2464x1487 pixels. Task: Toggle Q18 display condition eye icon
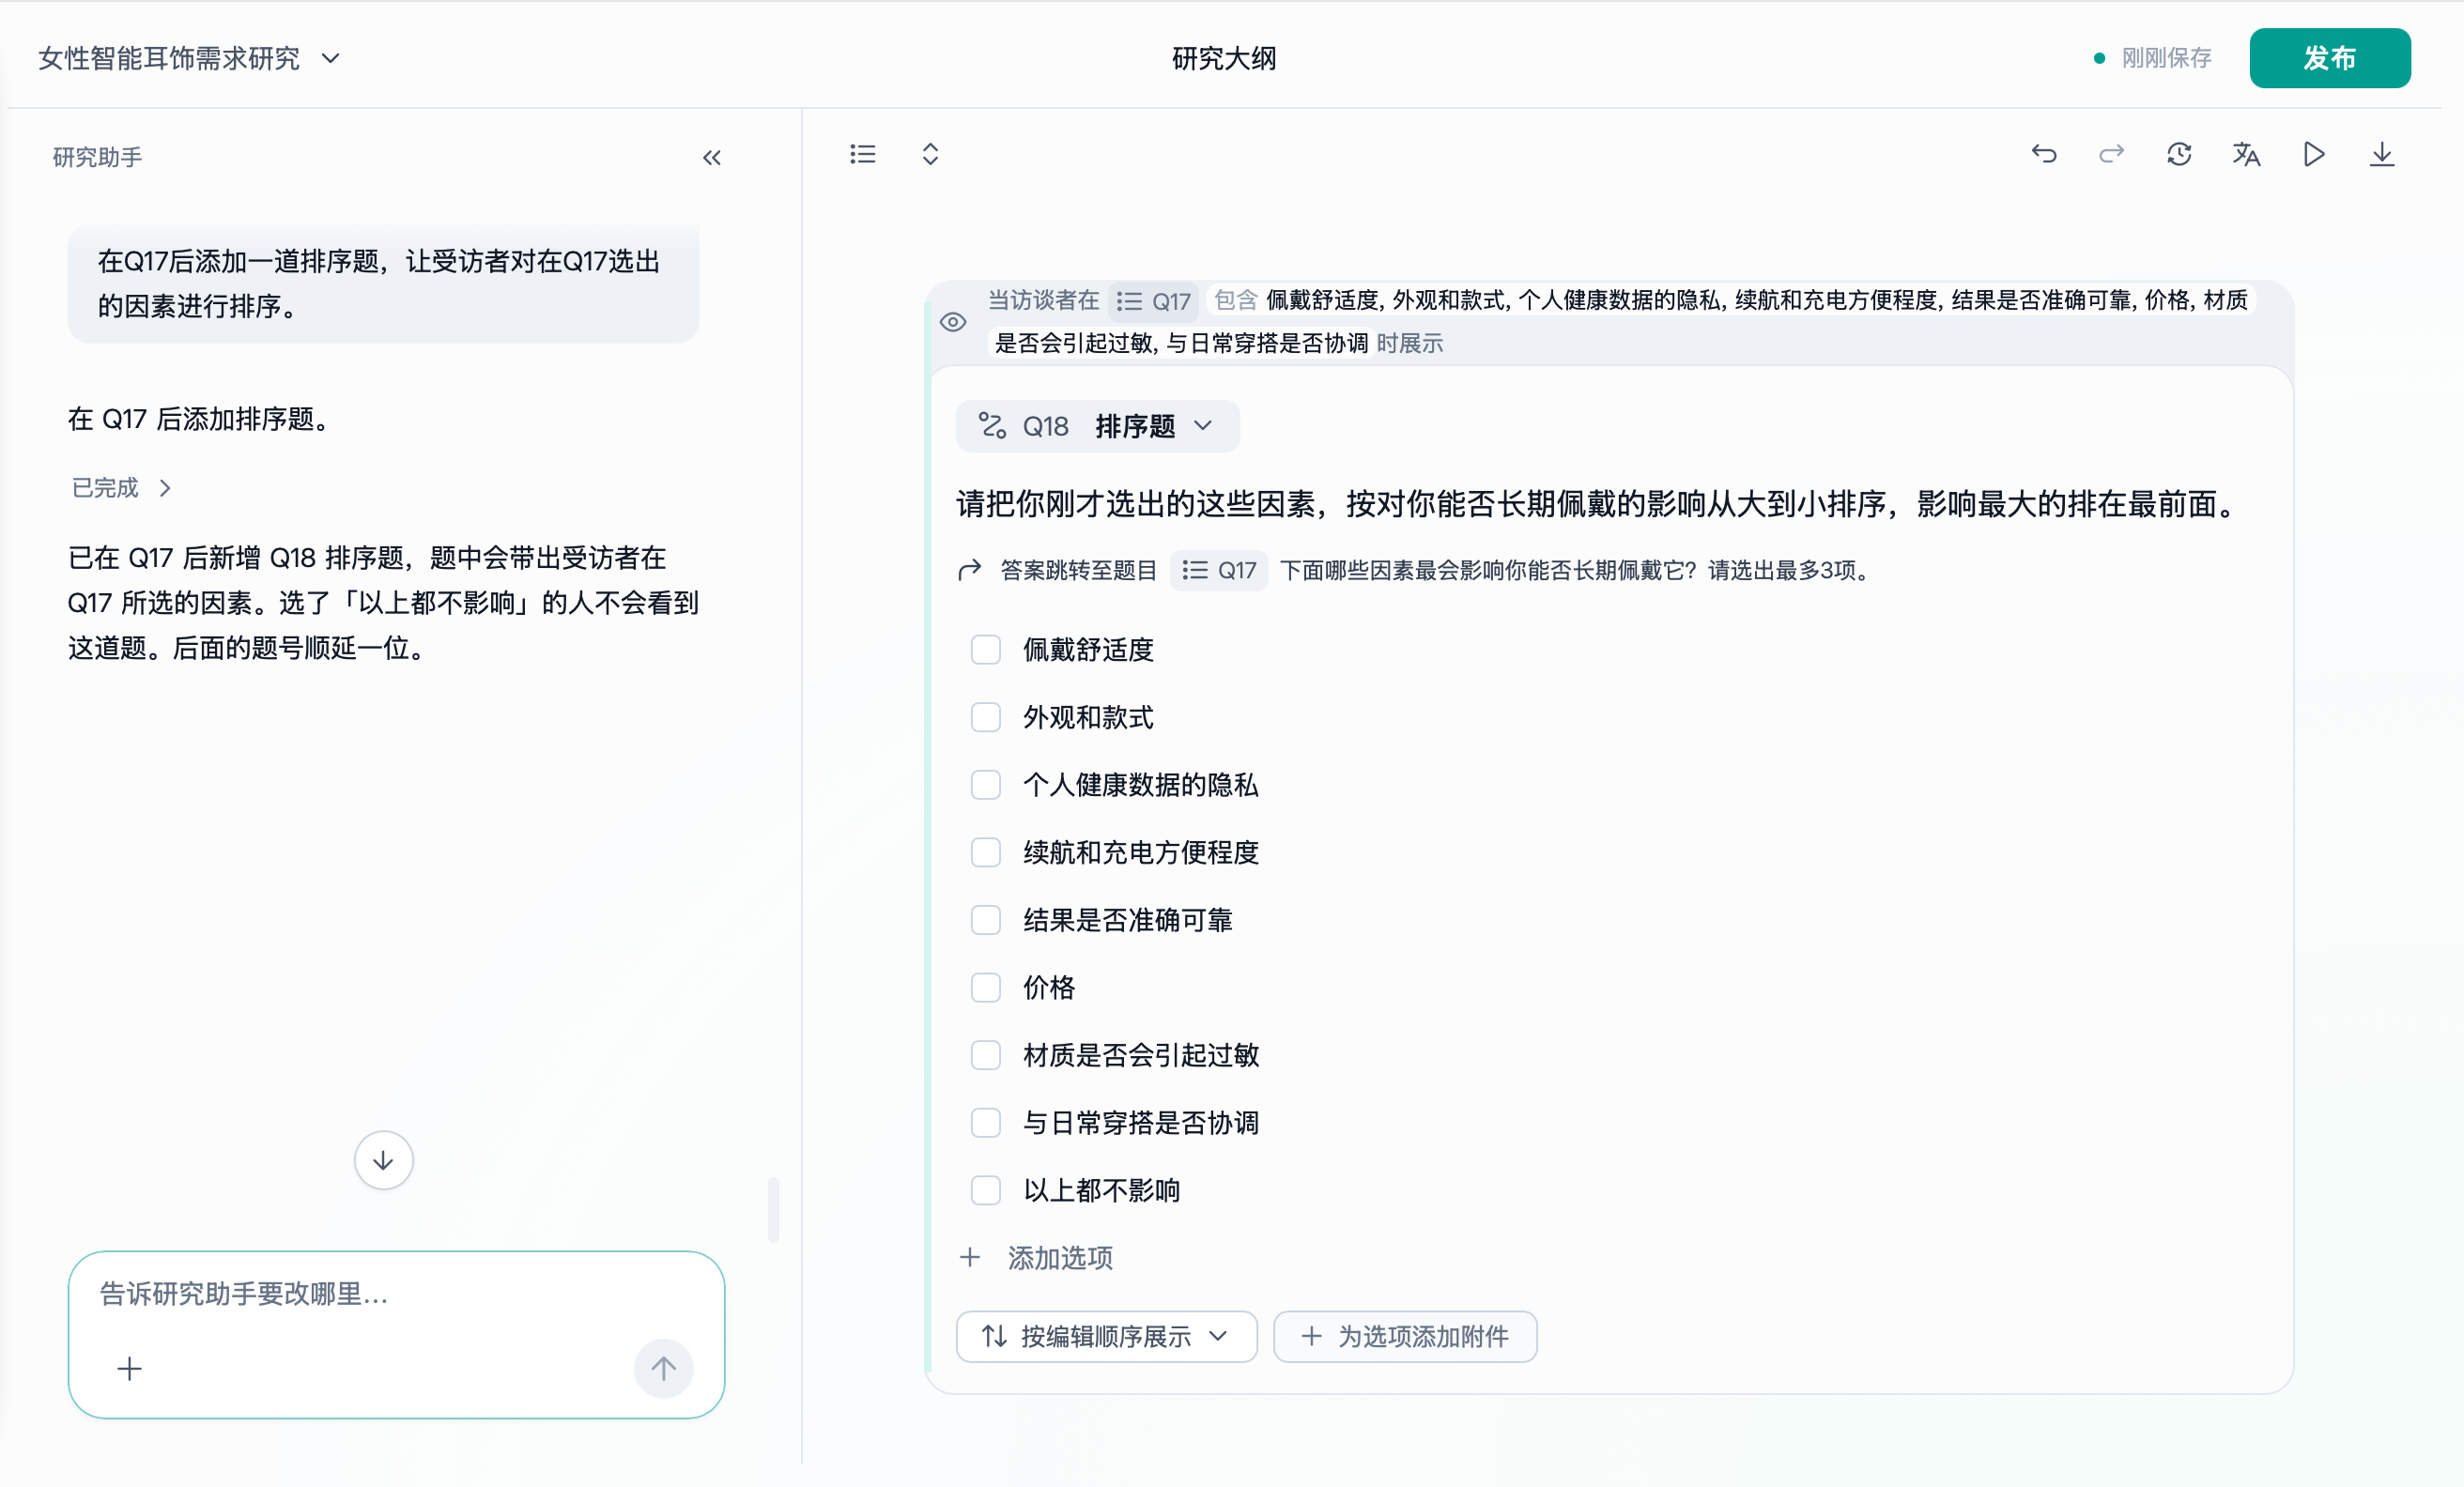[952, 322]
